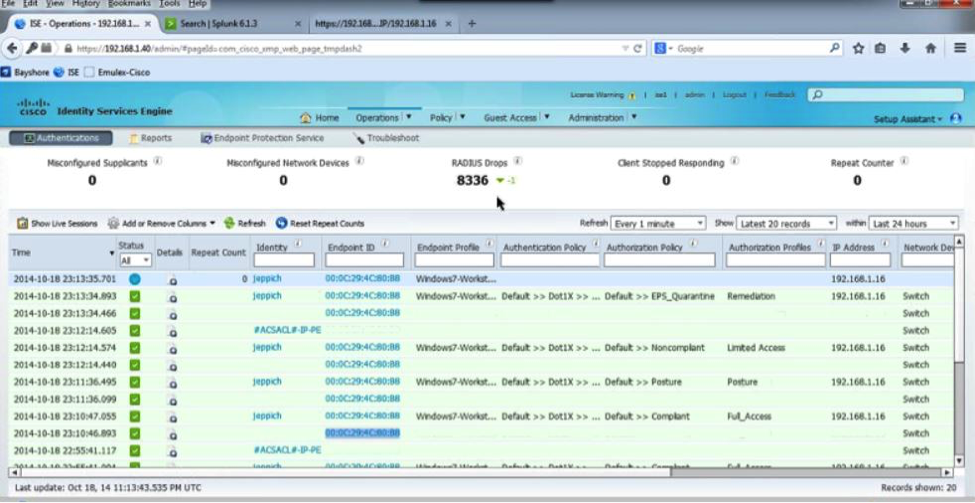The height and width of the screenshot is (503, 975).
Task: Open details icon for the 23:13:34.893 row
Action: [x=173, y=297]
